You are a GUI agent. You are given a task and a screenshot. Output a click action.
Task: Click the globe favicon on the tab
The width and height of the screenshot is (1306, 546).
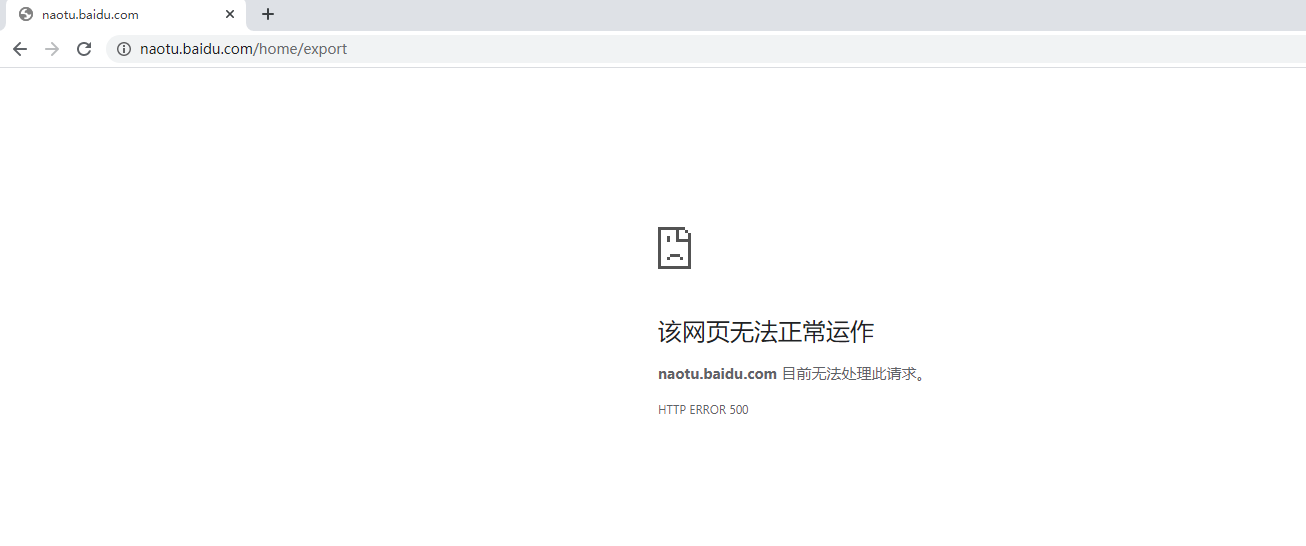point(26,15)
